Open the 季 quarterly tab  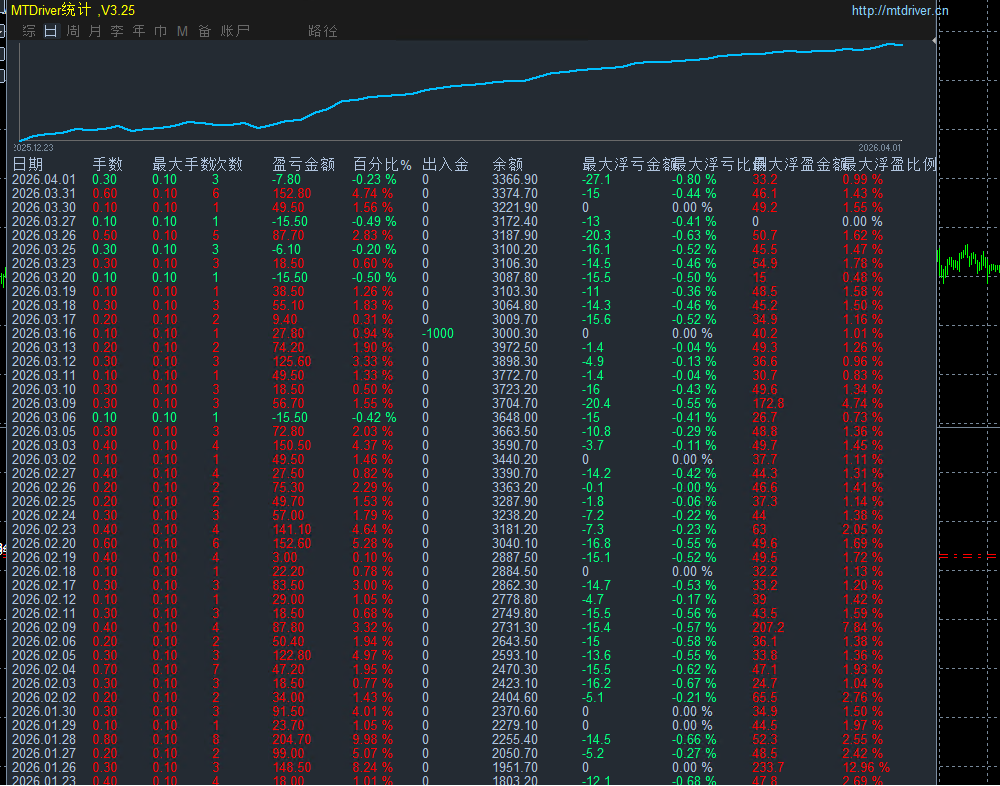click(x=117, y=31)
